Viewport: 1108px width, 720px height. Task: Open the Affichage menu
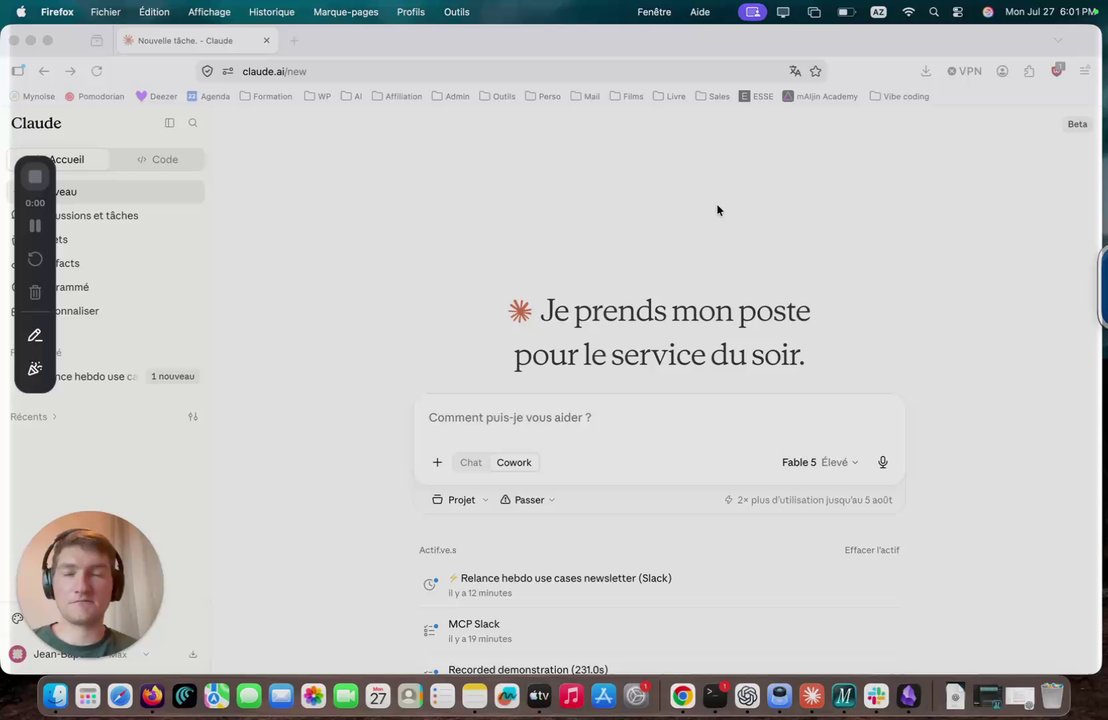pos(209,12)
